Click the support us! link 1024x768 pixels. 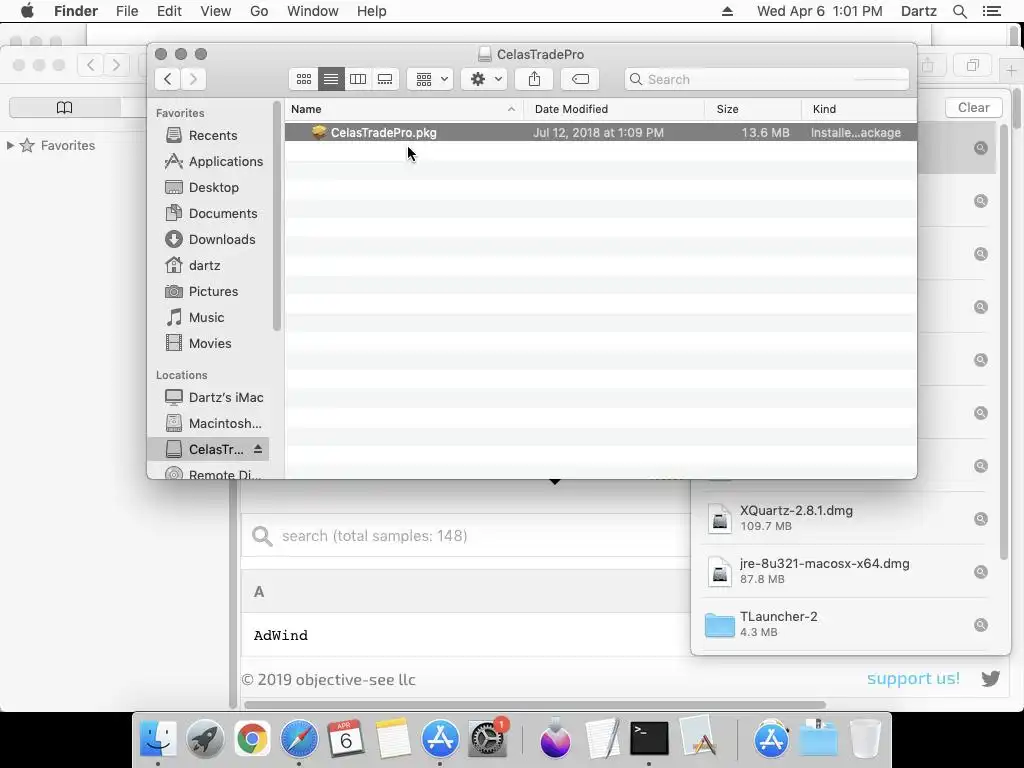pos(913,678)
